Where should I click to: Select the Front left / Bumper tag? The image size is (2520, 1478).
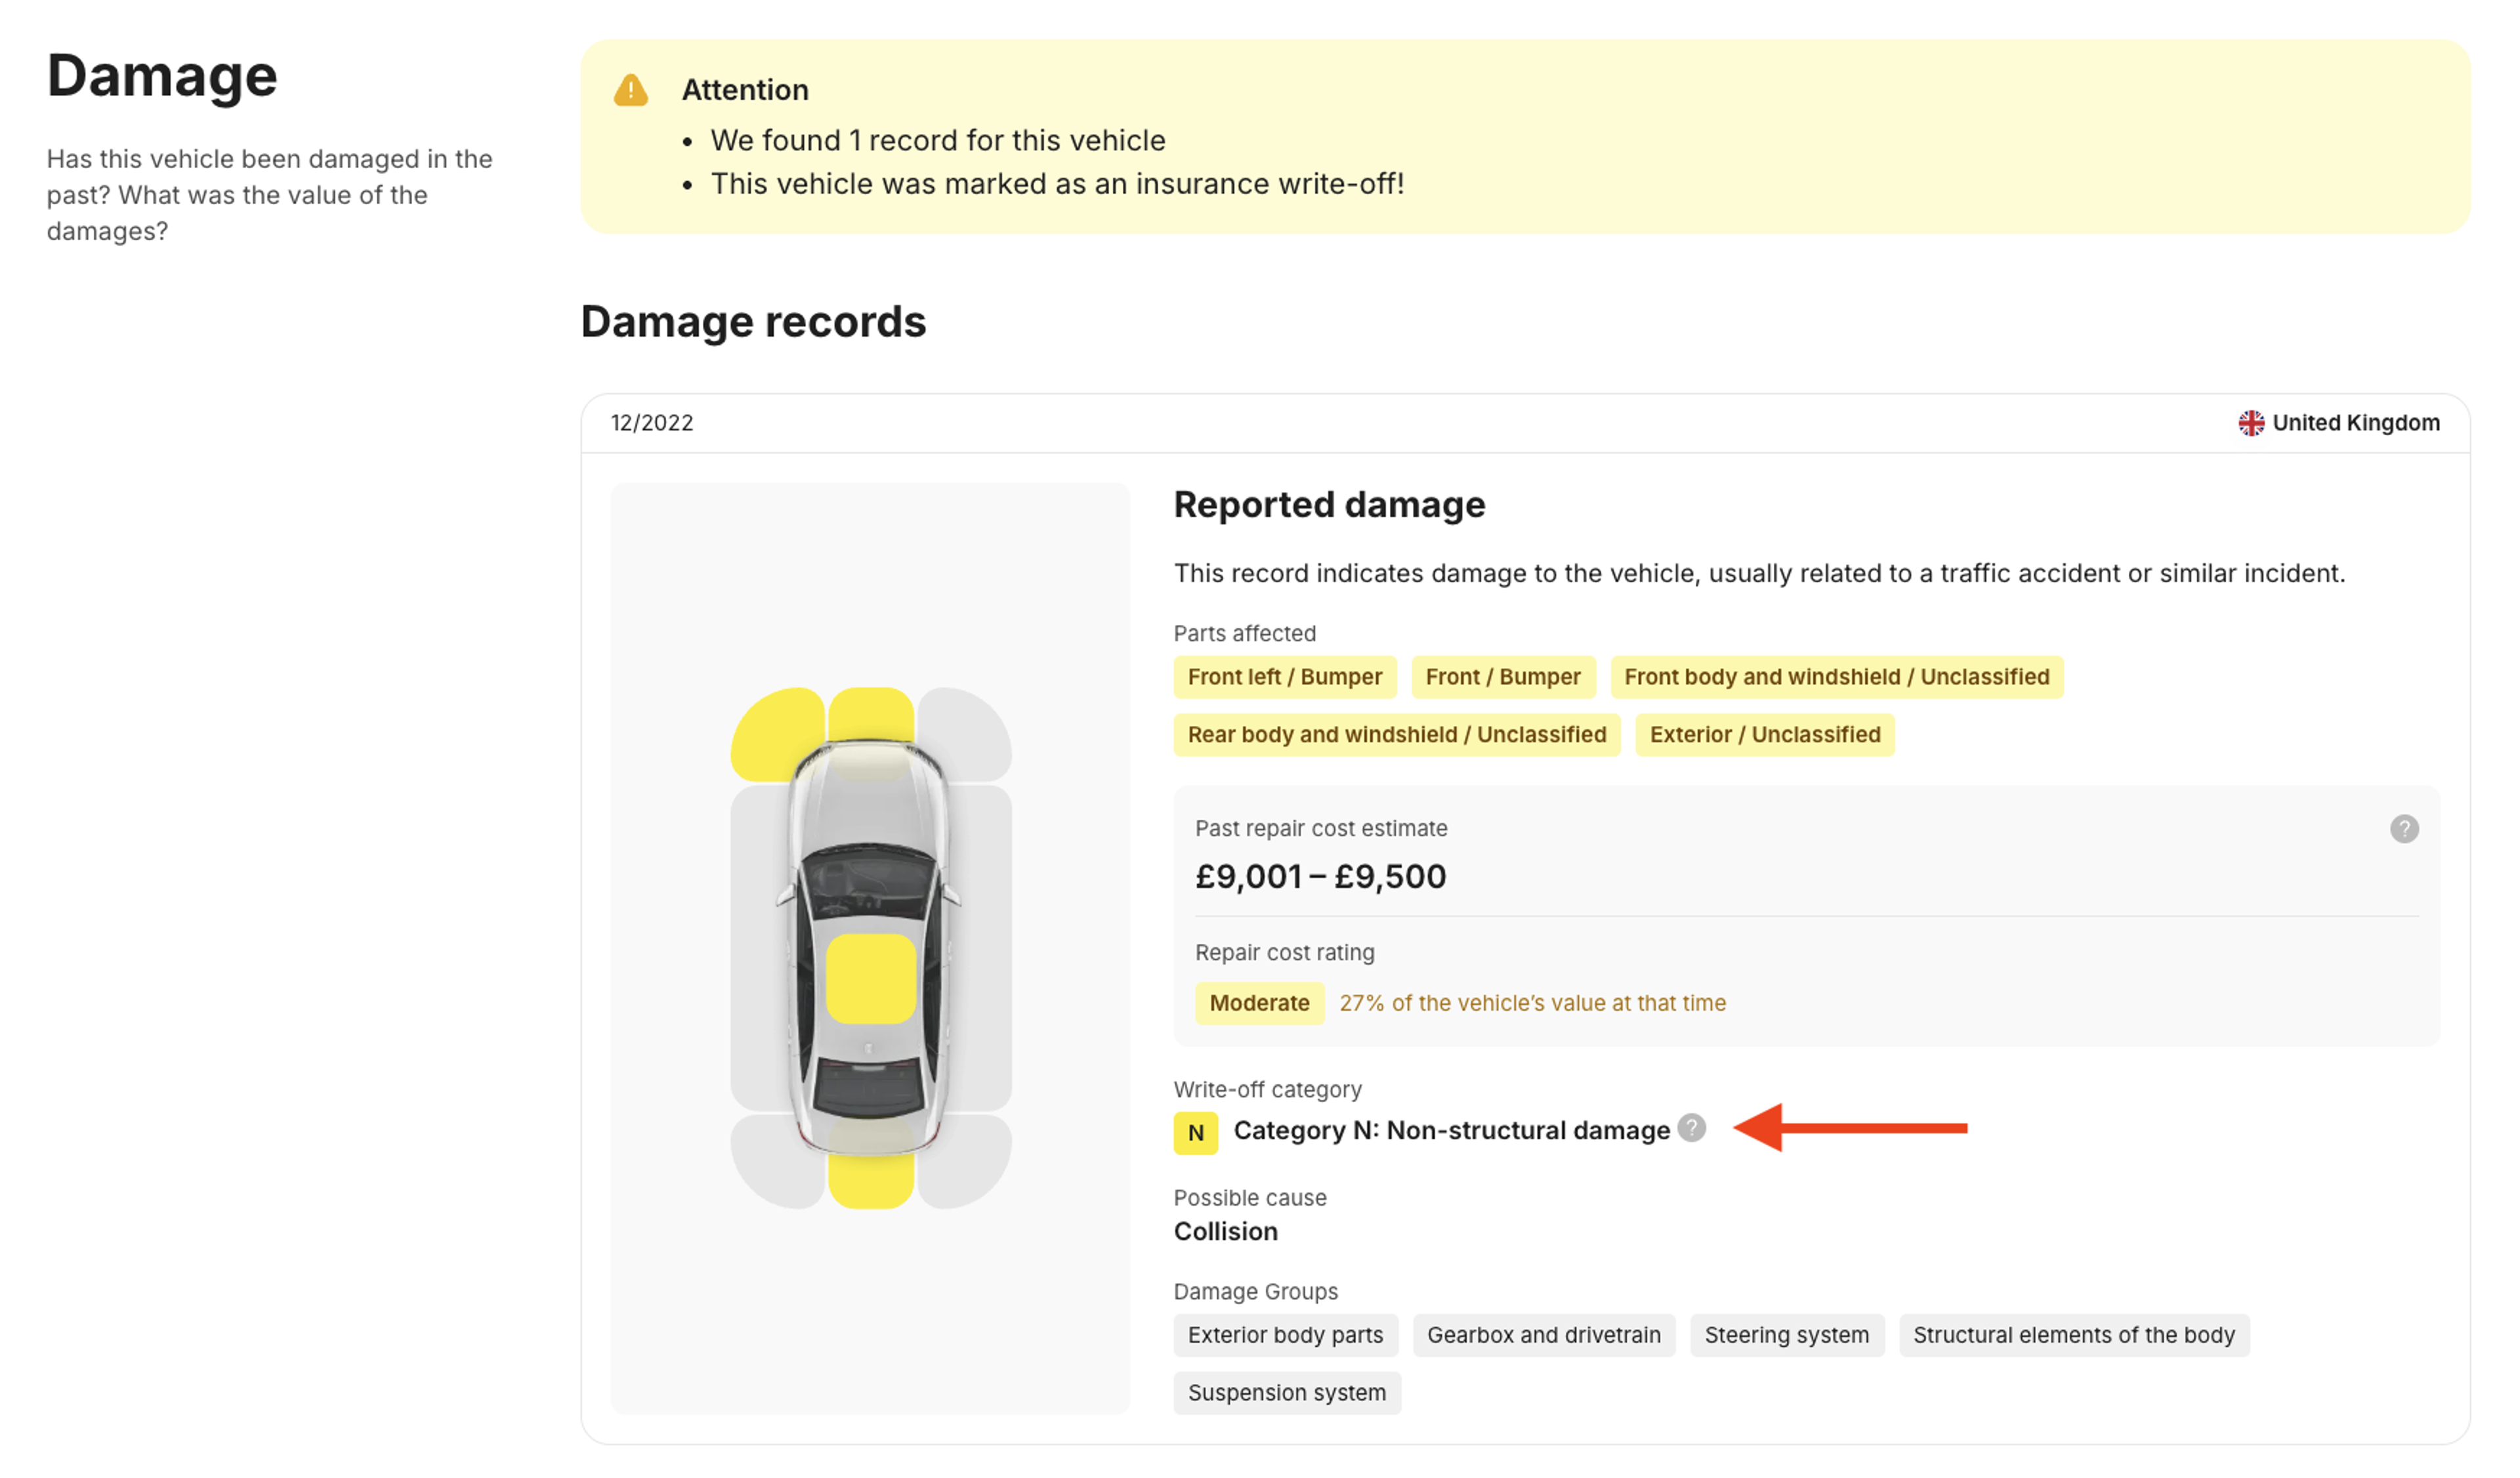pos(1284,677)
